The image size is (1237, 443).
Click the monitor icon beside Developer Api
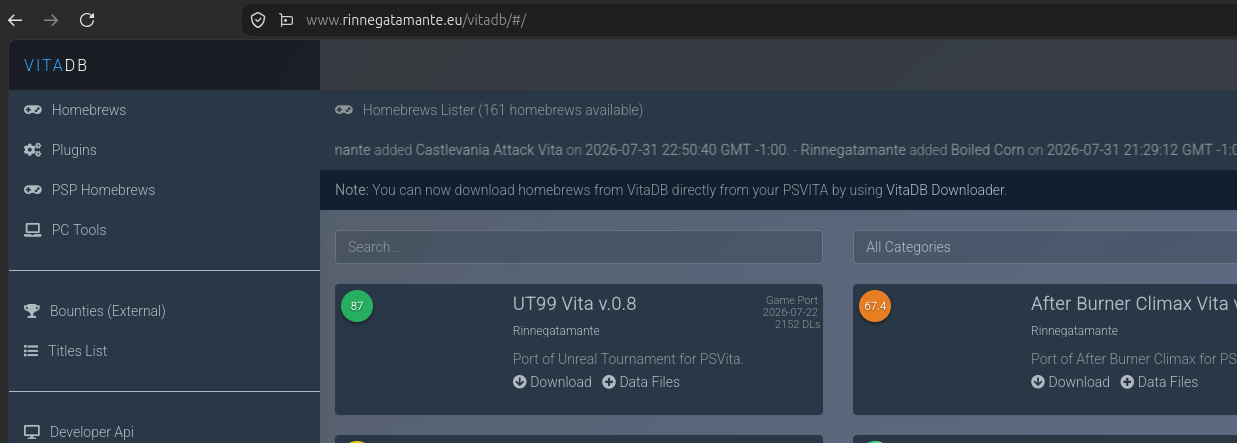click(x=32, y=432)
